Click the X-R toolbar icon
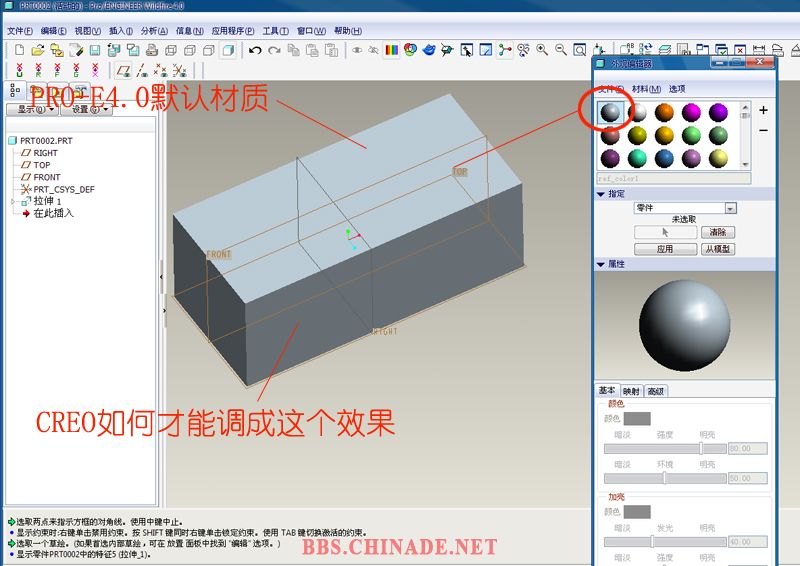This screenshot has height=566, width=800. pos(38,70)
